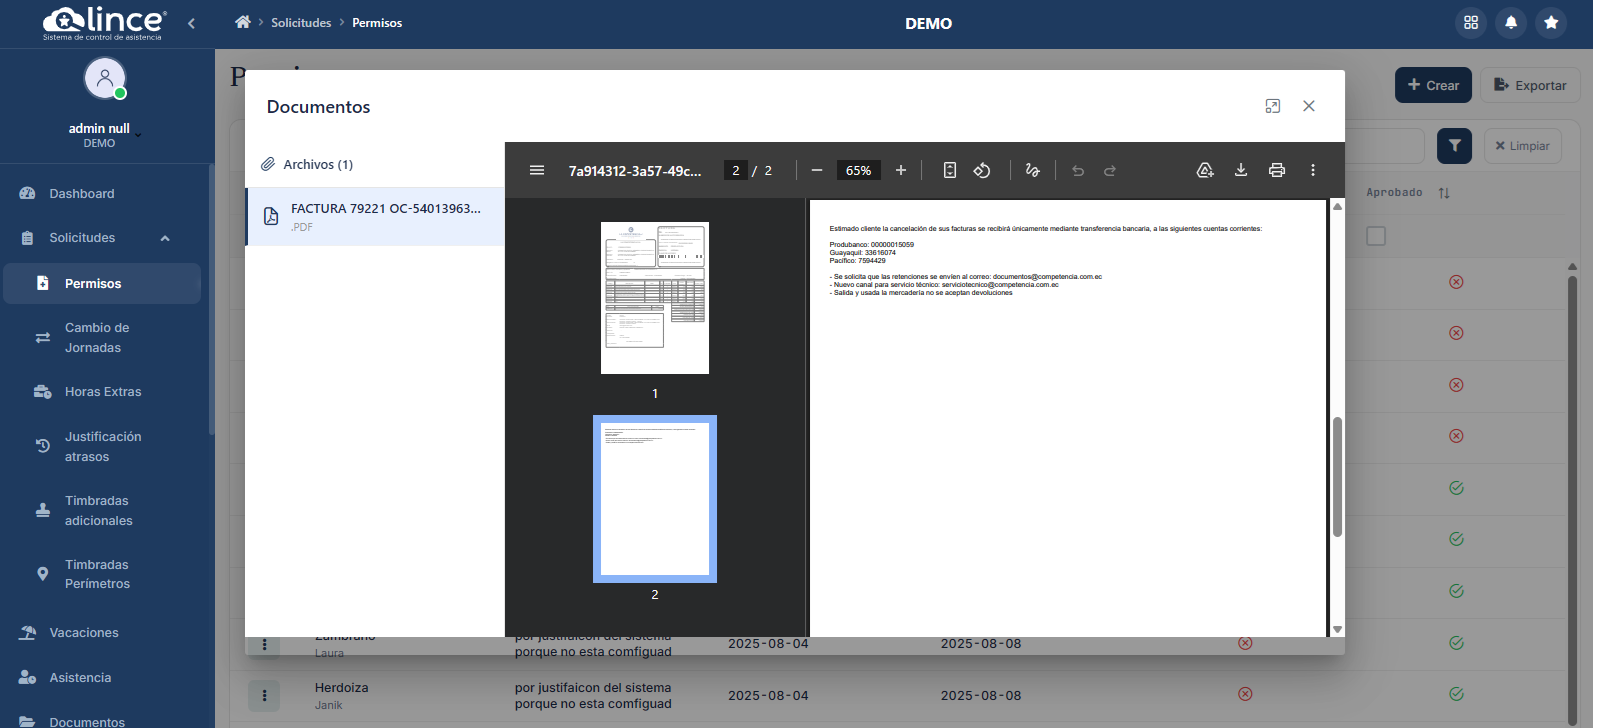Select page 1 thumbnail in PDF sidebar
The height and width of the screenshot is (728, 1598).
(x=655, y=298)
